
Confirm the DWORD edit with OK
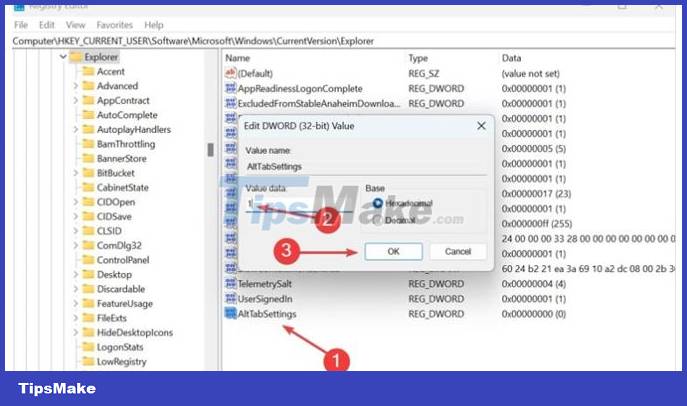(393, 251)
